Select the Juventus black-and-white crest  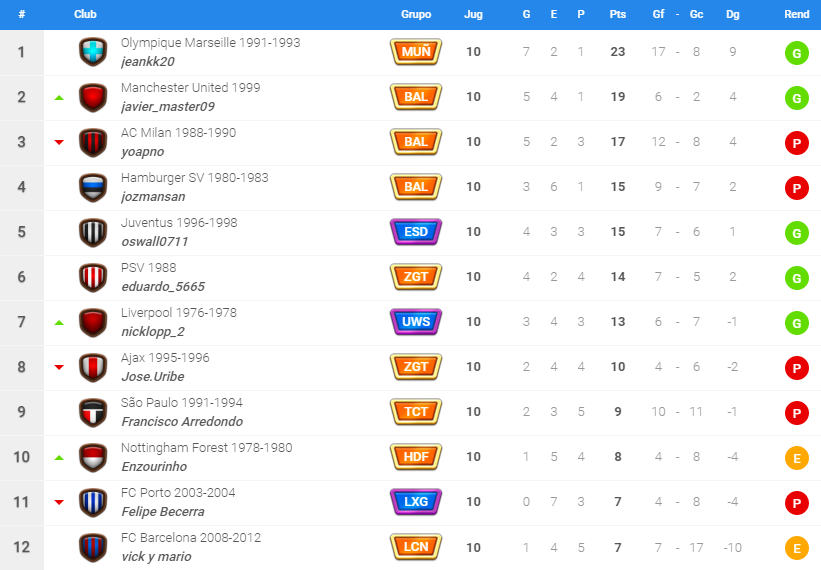point(93,232)
